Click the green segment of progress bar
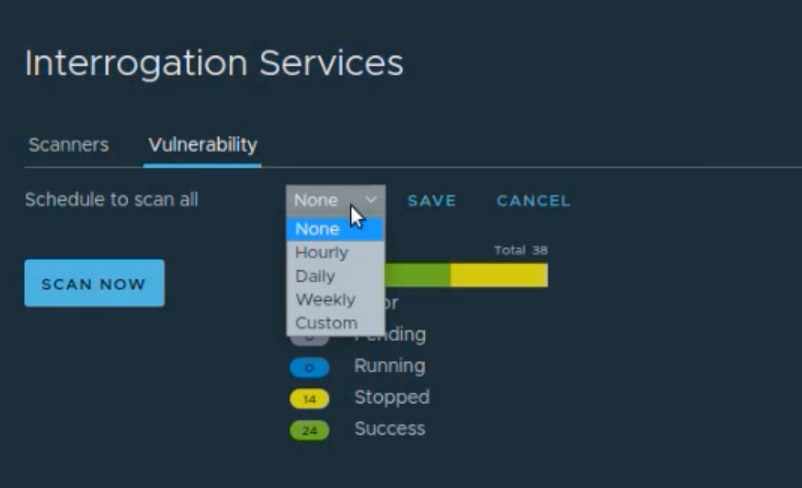The width and height of the screenshot is (802, 488). click(417, 275)
